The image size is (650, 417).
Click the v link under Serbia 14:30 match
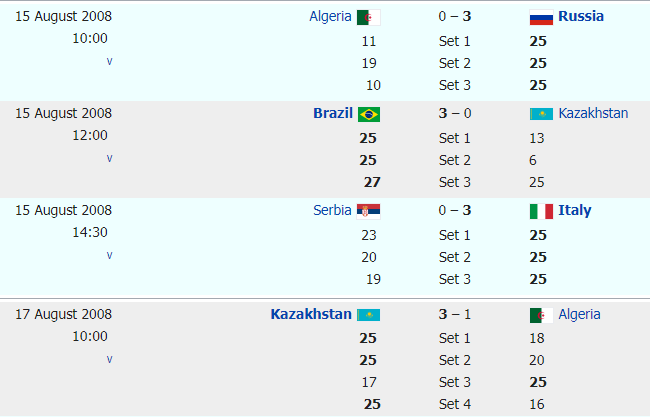[x=109, y=255]
